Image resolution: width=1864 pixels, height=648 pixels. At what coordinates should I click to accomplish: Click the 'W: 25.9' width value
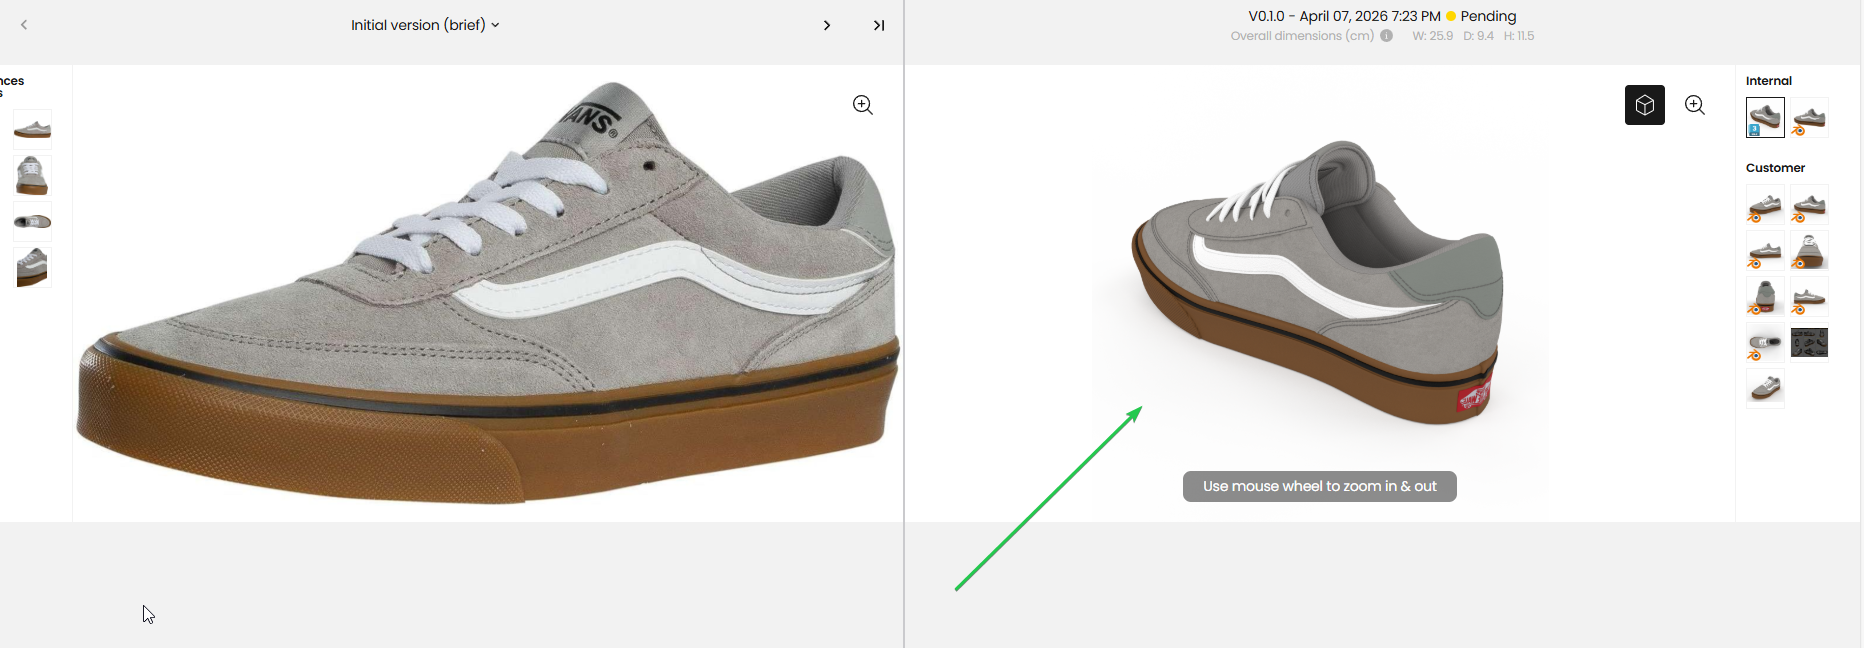pos(1432,36)
